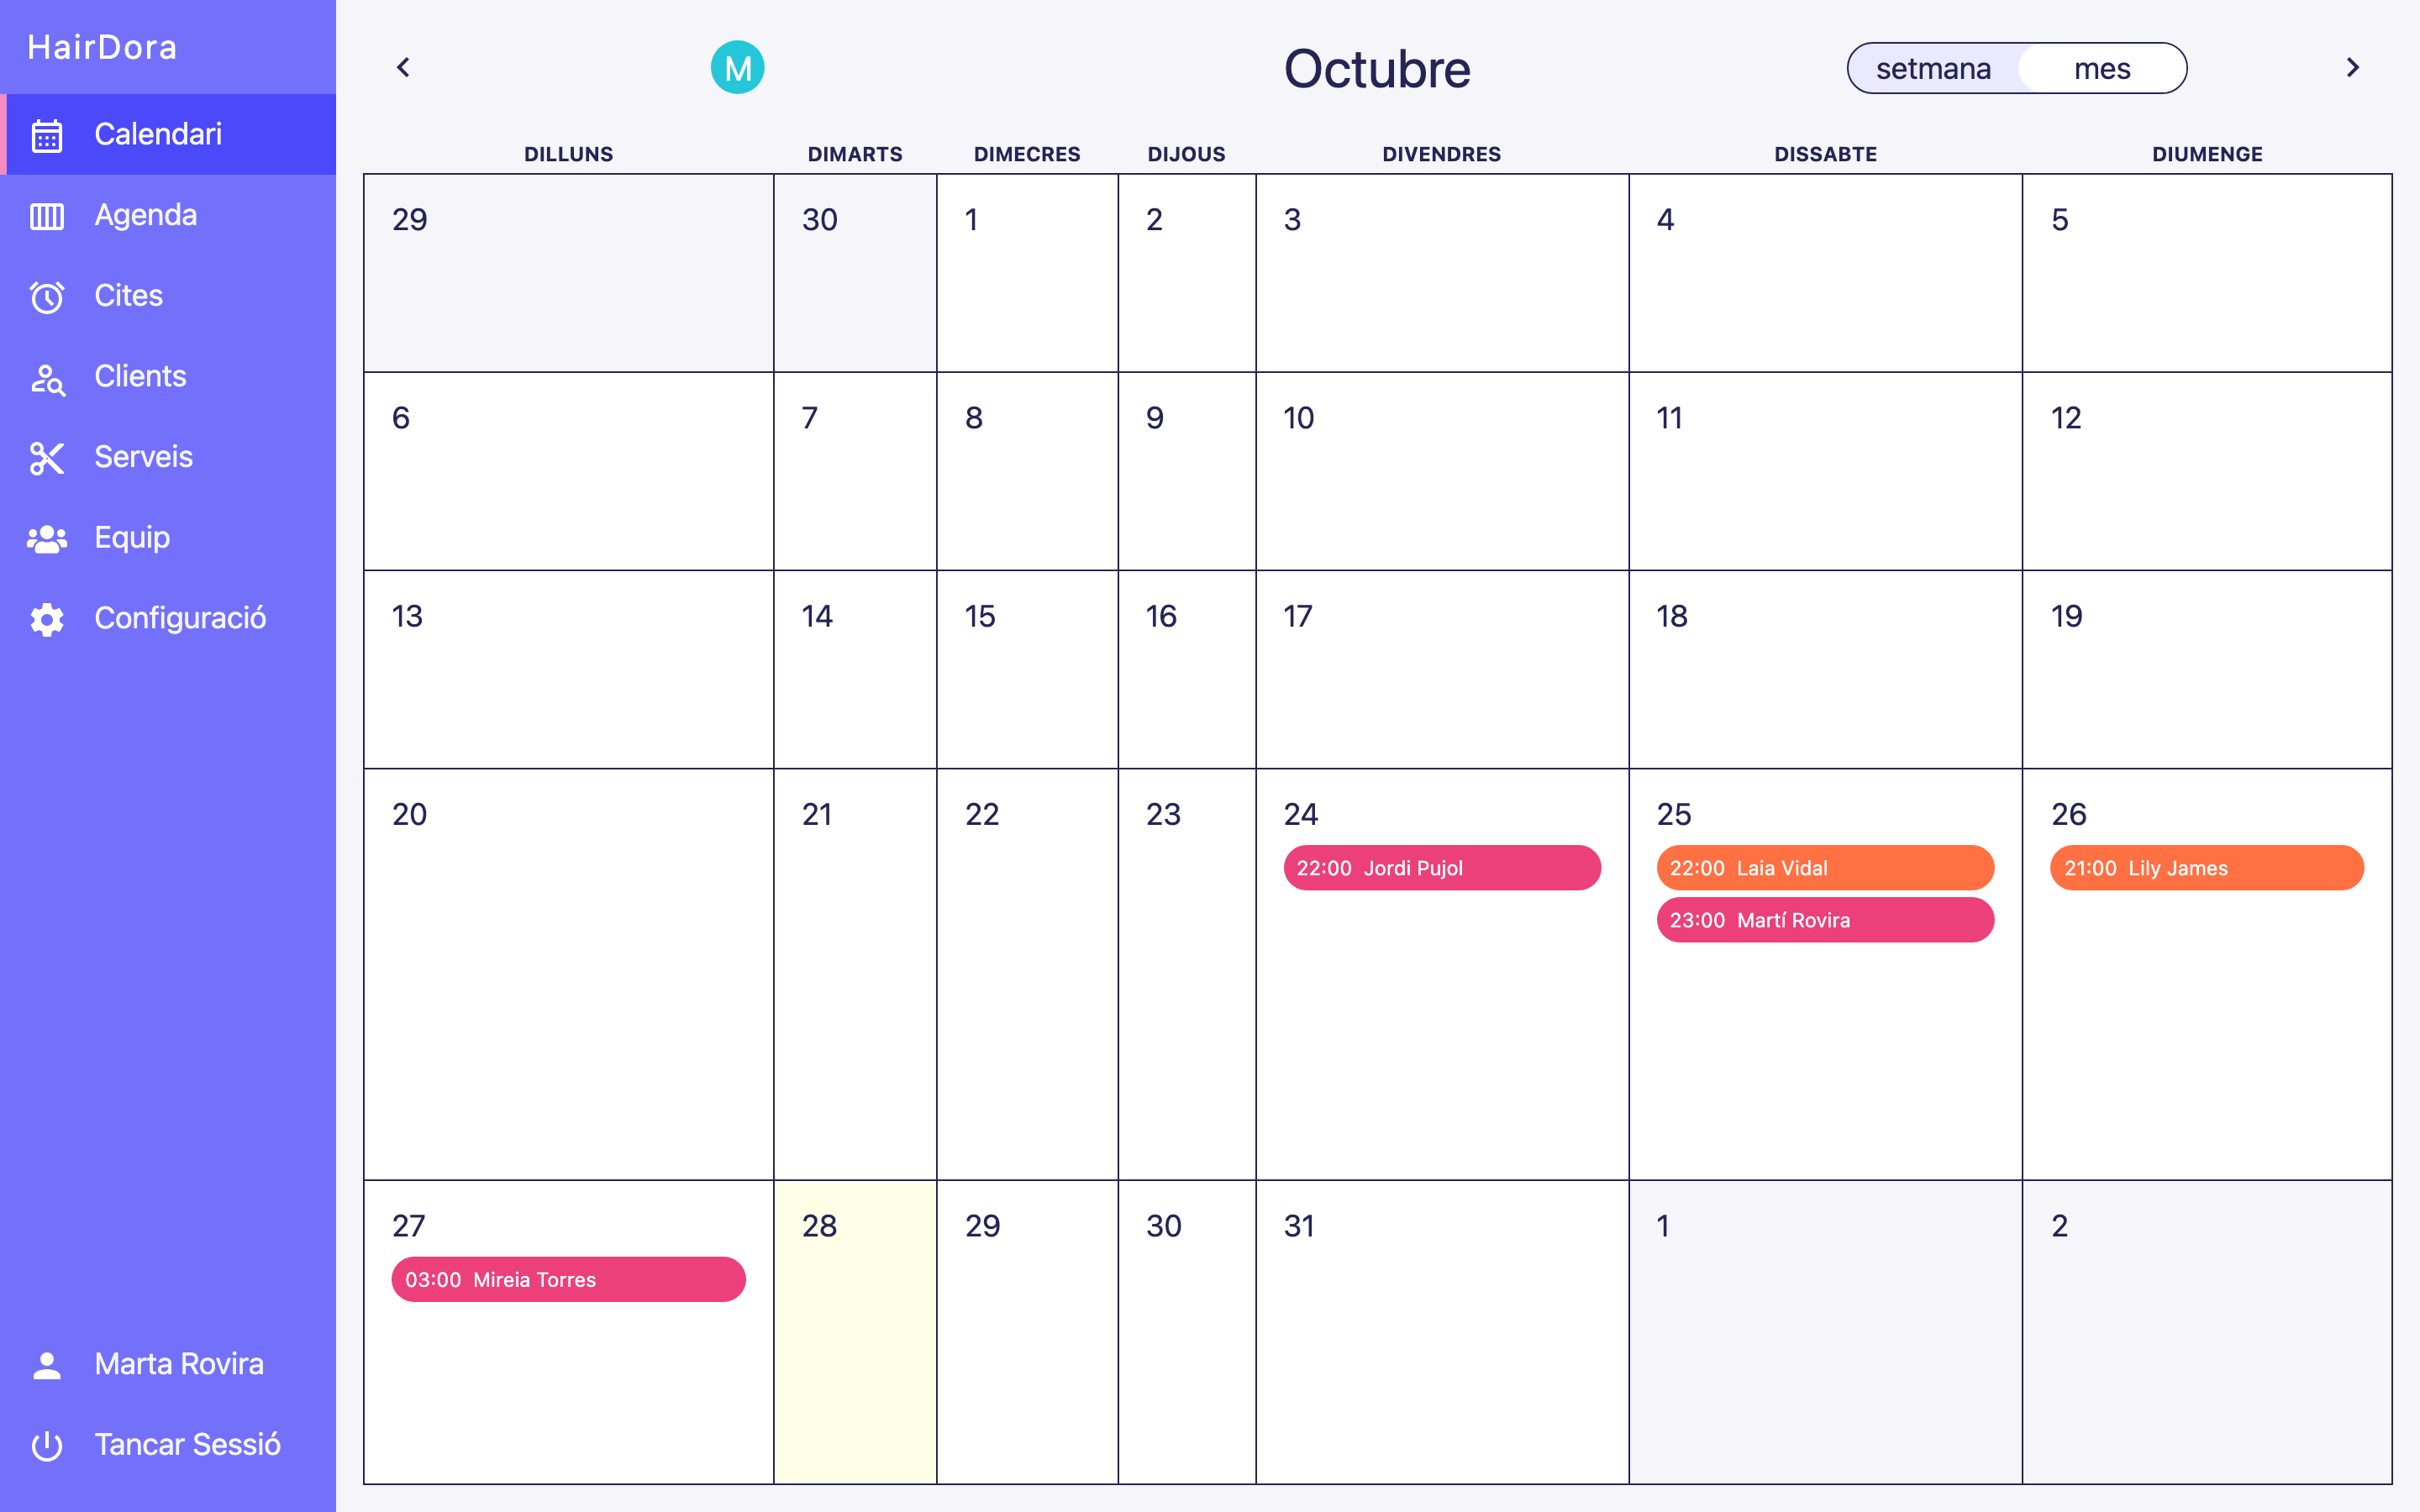Open the 22:00 Jordi Pujol appointment
Screen dimensions: 2420x1512
click(x=1441, y=868)
